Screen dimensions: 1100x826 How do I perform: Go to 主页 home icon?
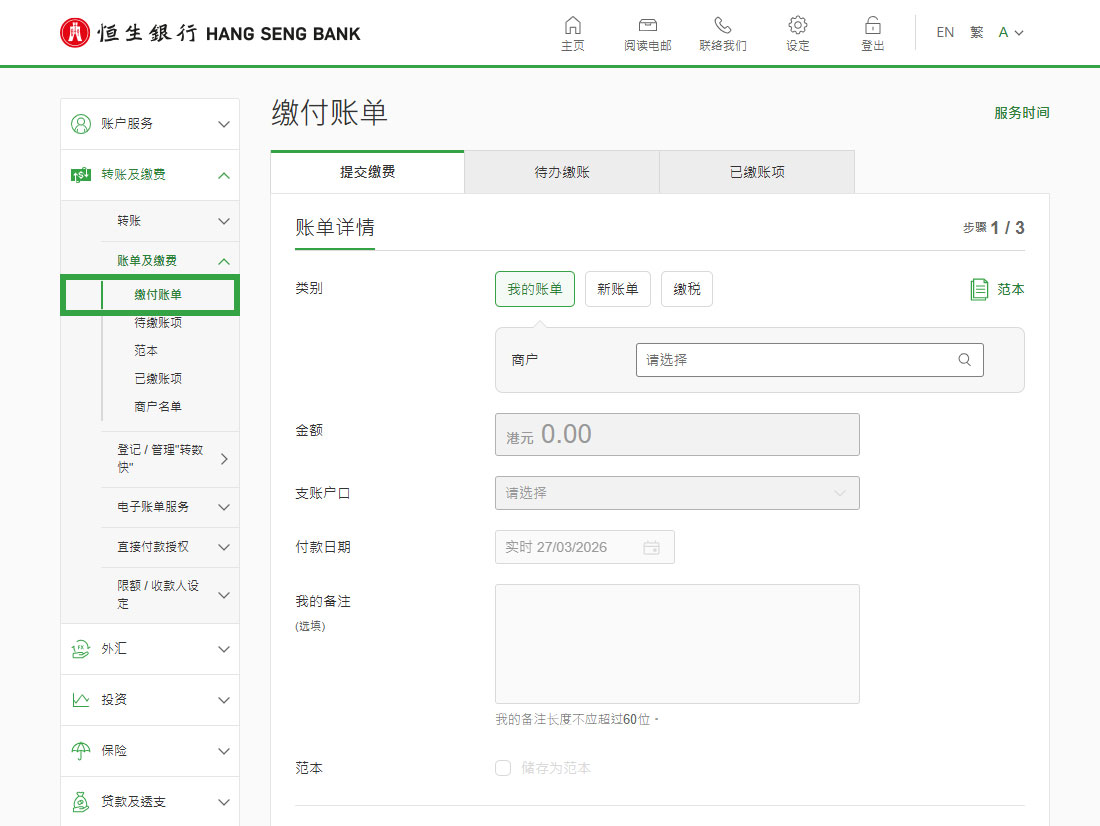click(x=572, y=26)
